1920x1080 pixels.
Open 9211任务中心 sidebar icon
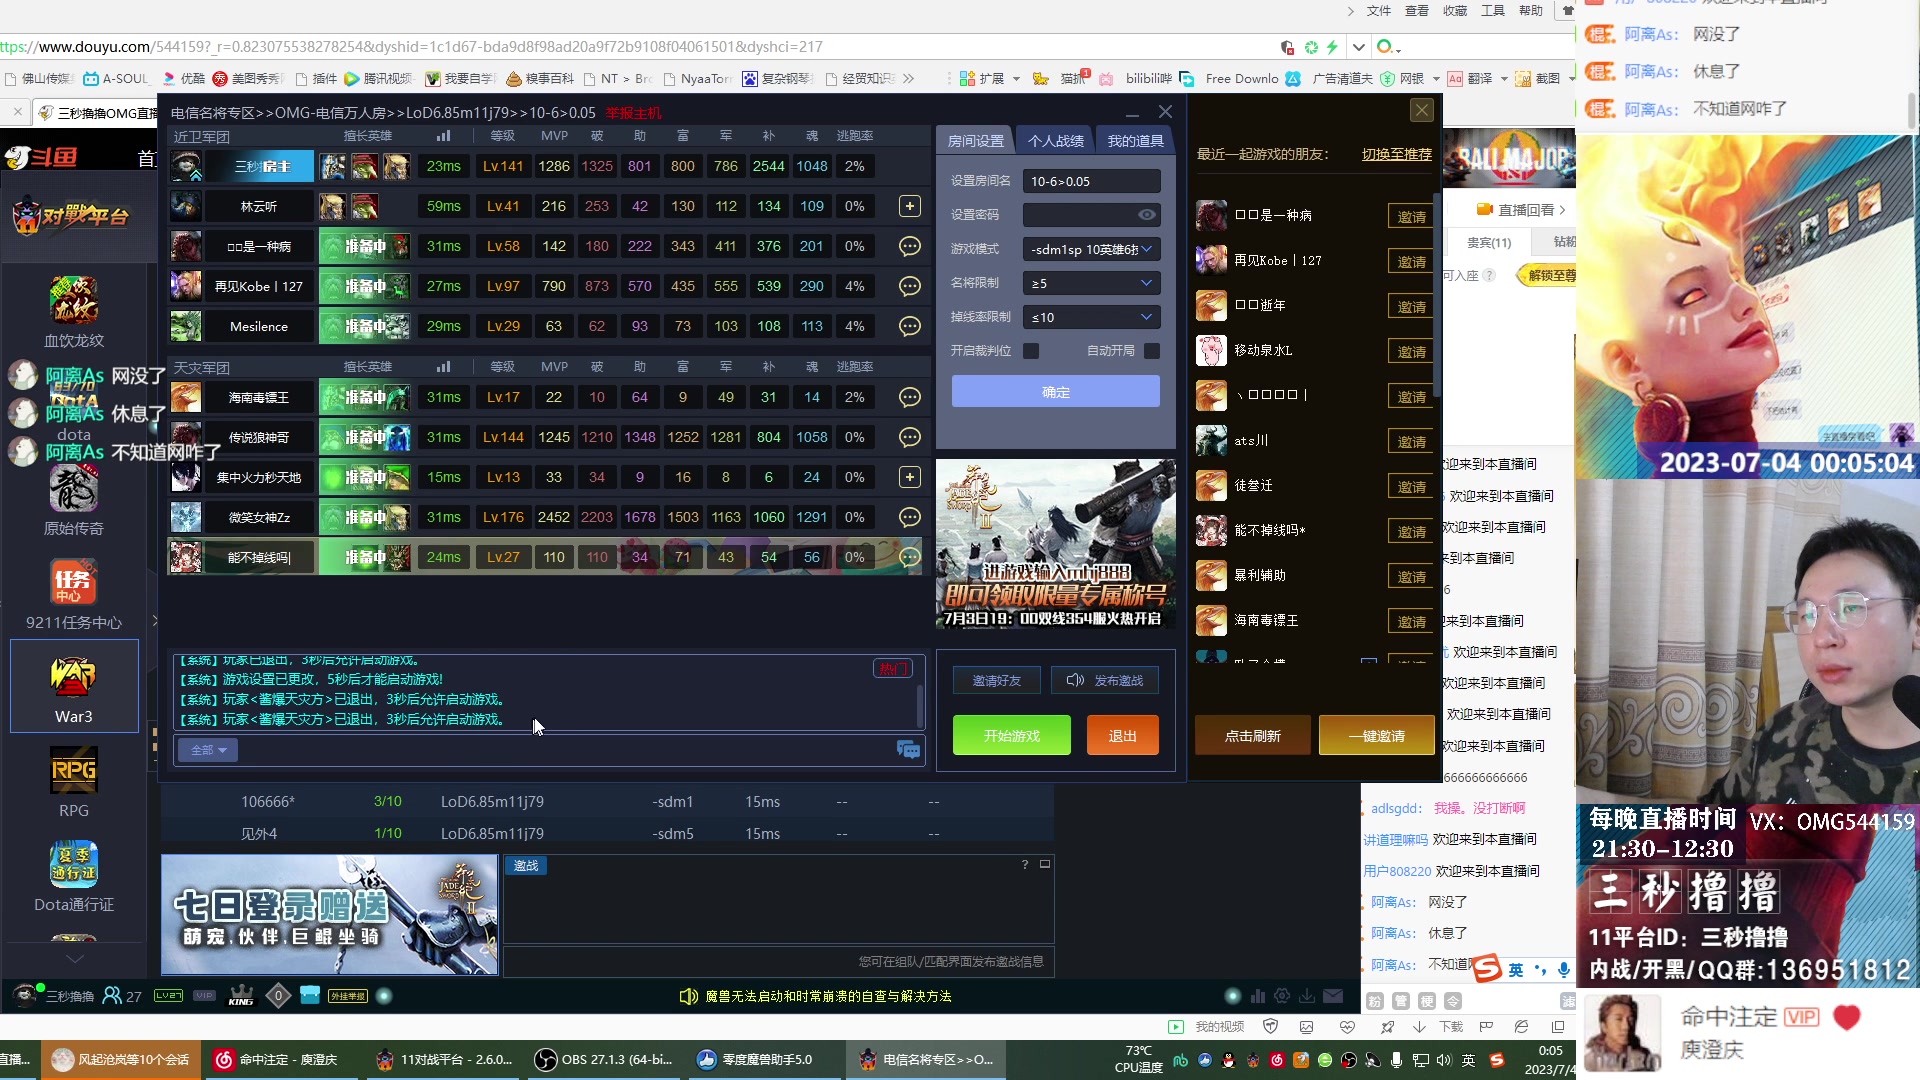pyautogui.click(x=74, y=593)
